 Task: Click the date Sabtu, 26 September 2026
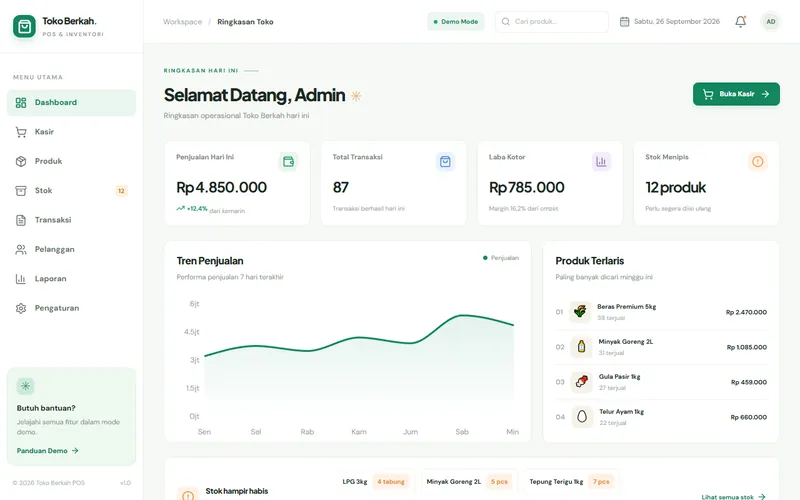[x=677, y=21]
